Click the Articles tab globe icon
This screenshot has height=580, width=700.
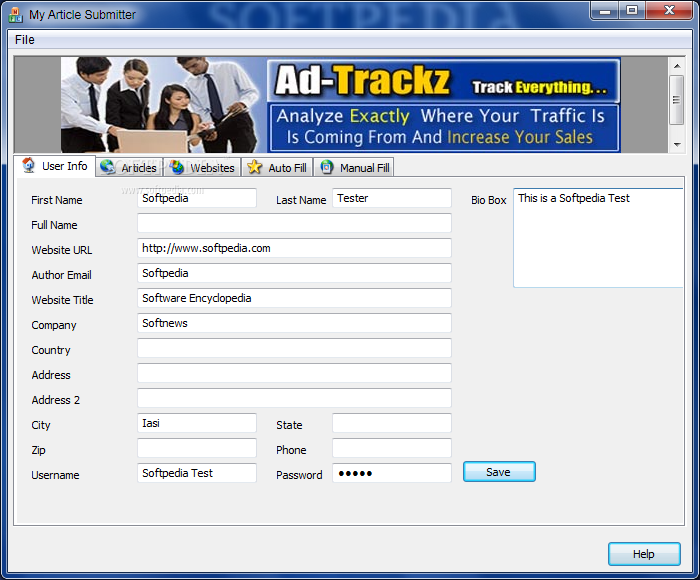[x=108, y=167]
